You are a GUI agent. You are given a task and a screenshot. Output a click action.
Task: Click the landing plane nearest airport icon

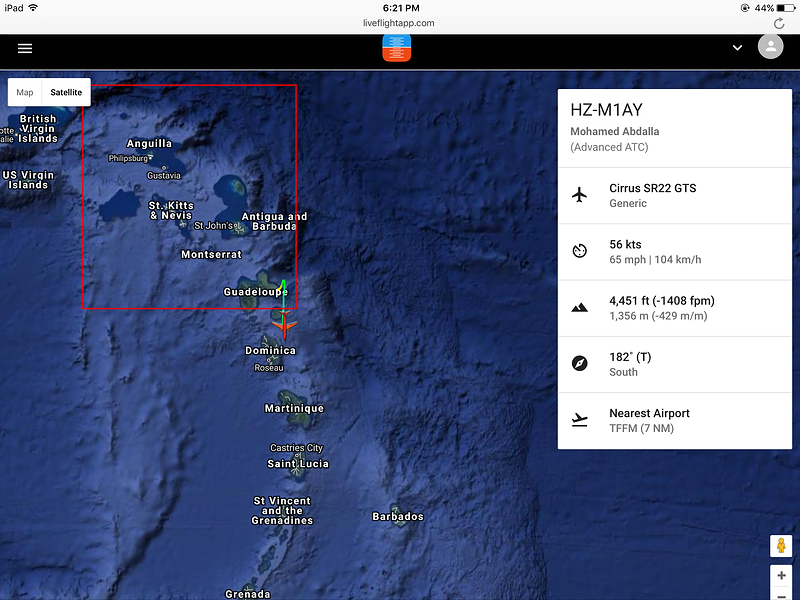pyautogui.click(x=580, y=420)
